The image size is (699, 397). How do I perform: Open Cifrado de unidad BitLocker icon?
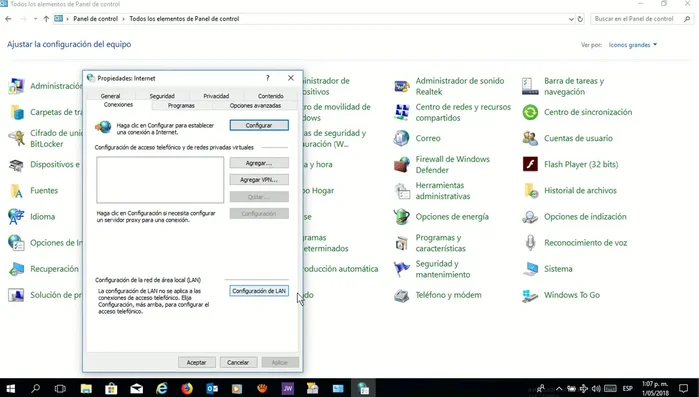pyautogui.click(x=16, y=138)
